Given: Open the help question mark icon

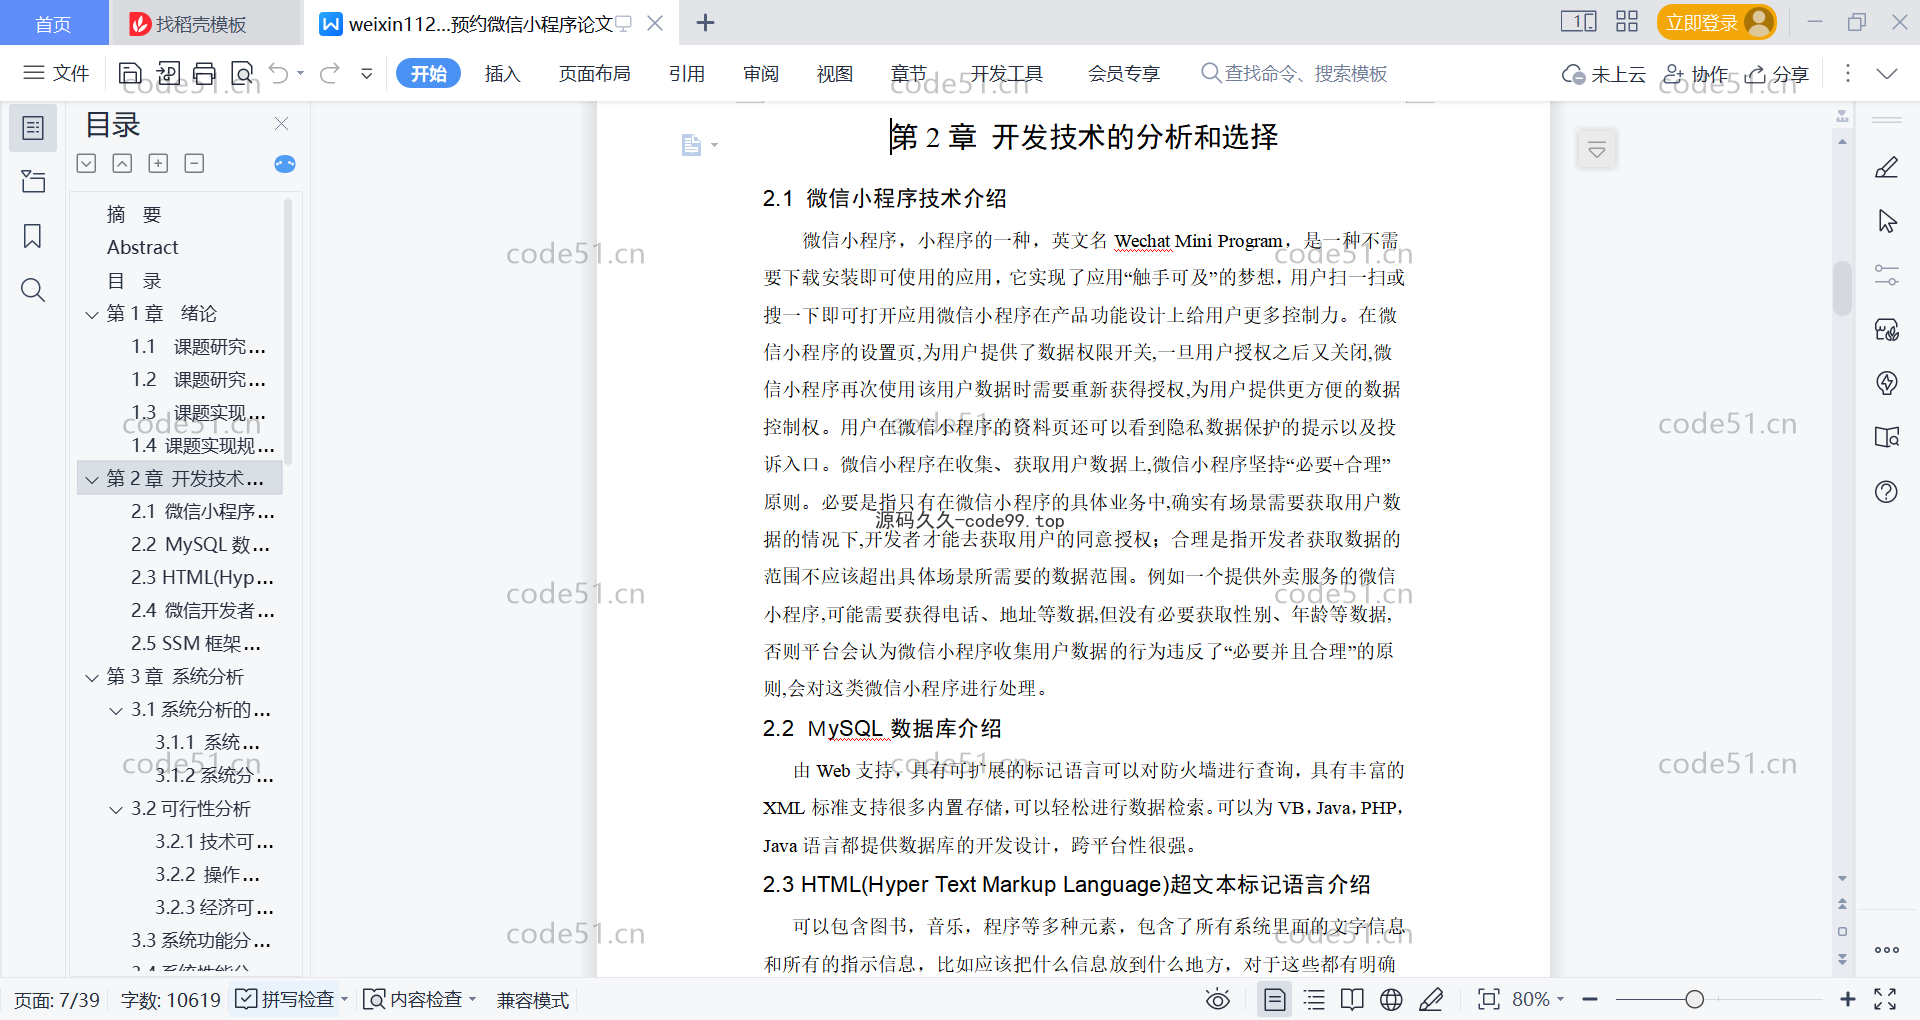Looking at the screenshot, I should point(1887,491).
